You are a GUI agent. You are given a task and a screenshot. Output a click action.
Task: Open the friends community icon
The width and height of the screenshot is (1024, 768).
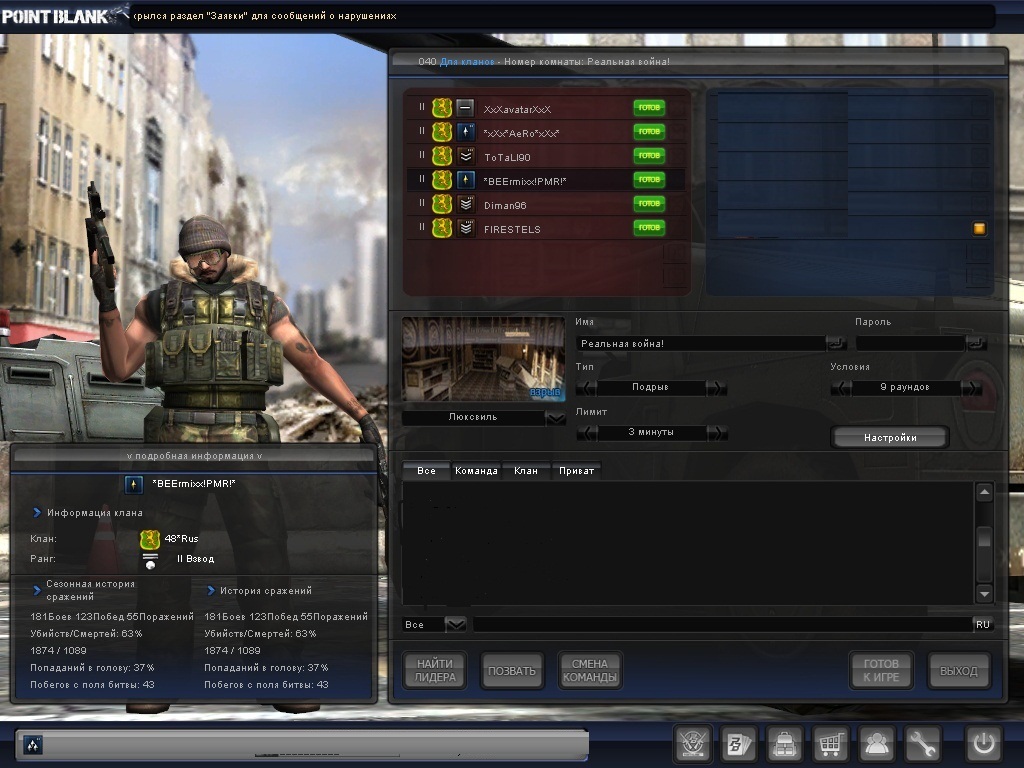tap(878, 744)
